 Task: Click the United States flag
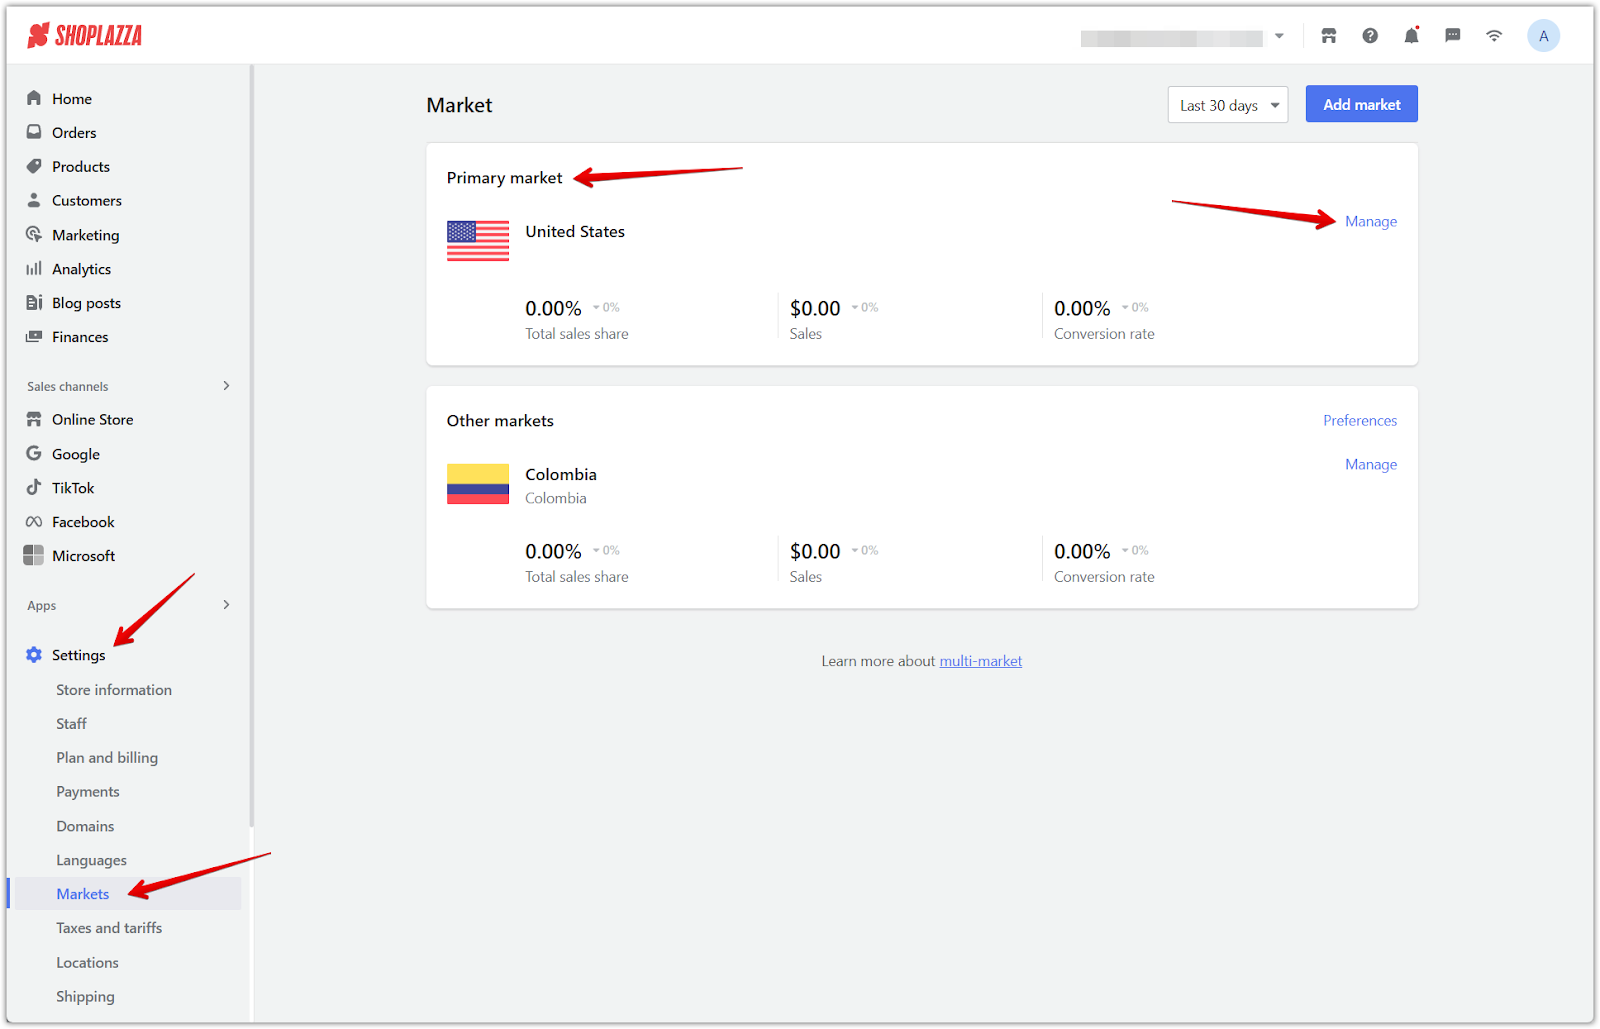click(478, 241)
